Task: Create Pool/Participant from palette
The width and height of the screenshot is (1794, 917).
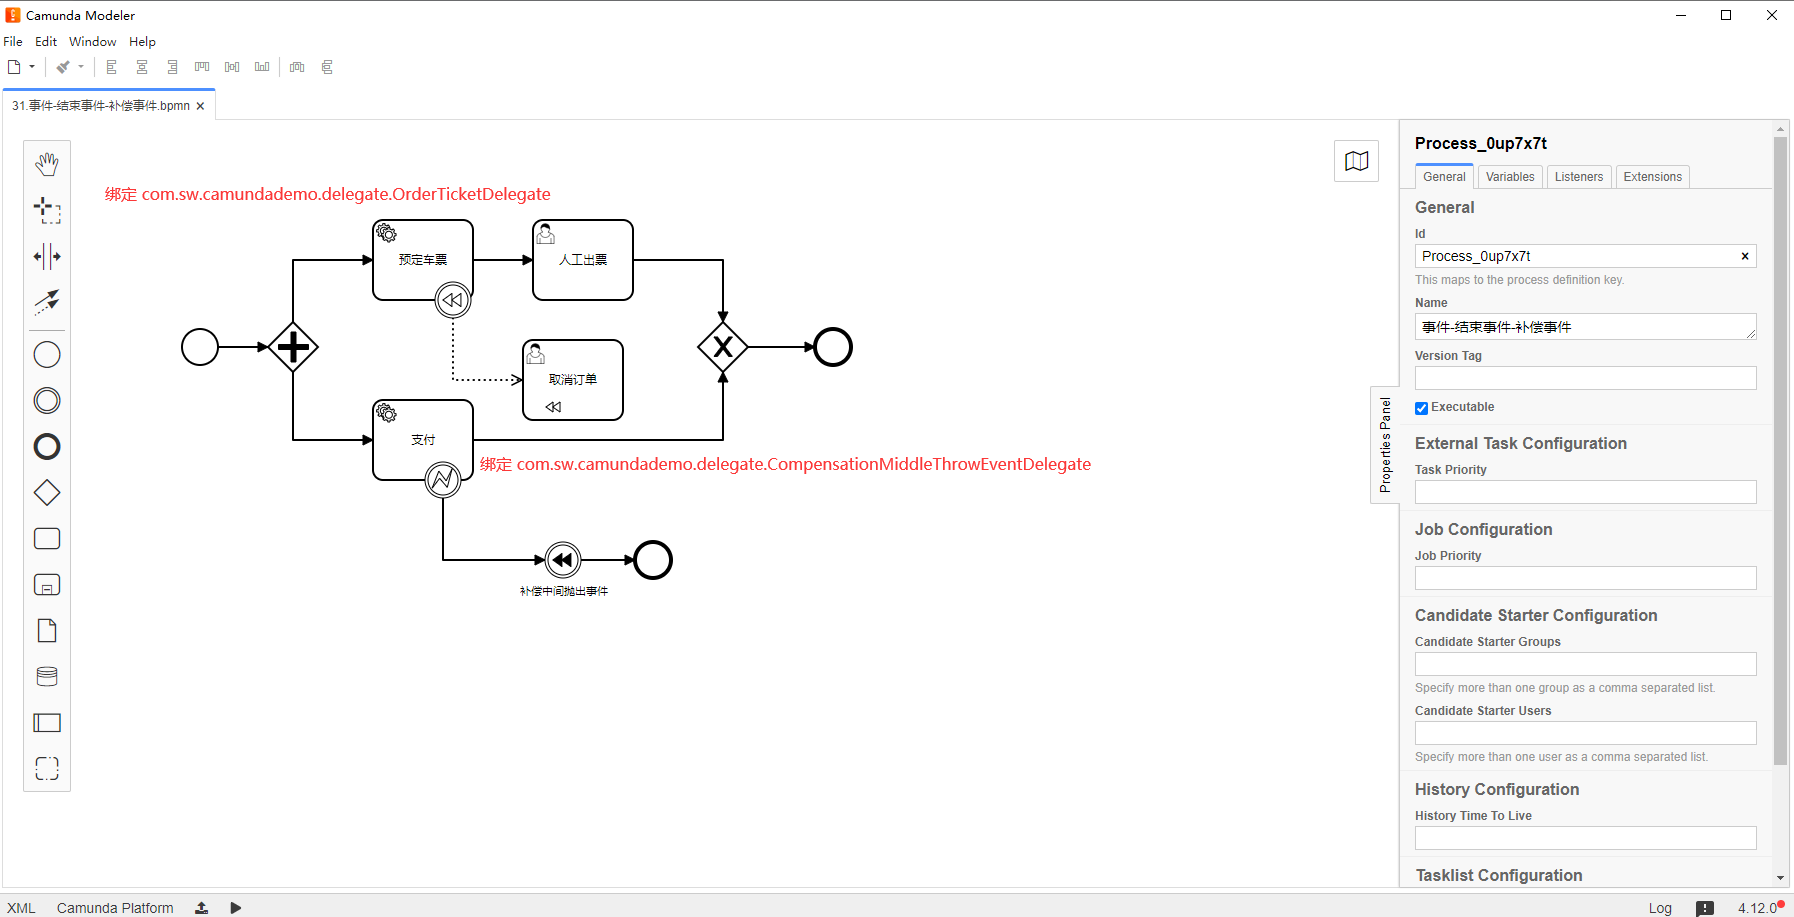Action: point(47,723)
